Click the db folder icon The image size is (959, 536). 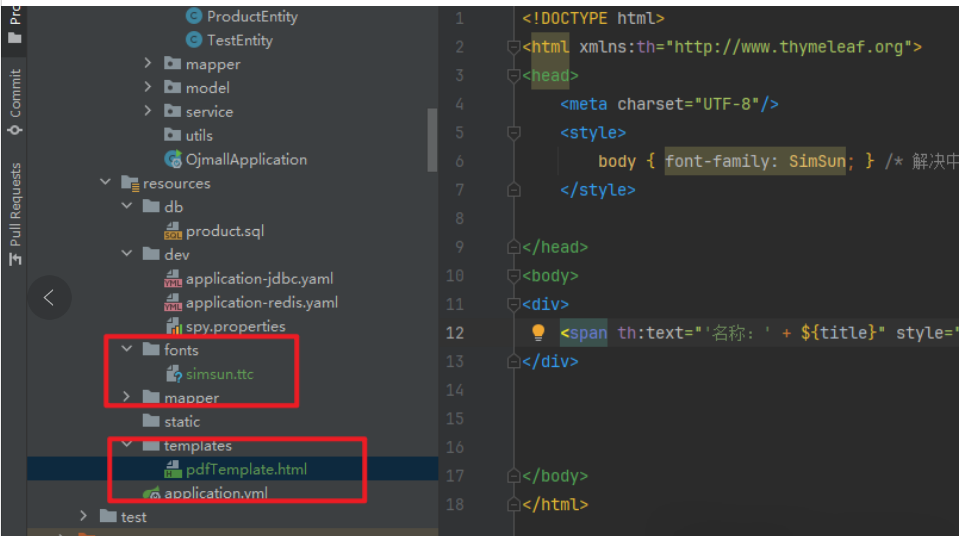[x=151, y=206]
